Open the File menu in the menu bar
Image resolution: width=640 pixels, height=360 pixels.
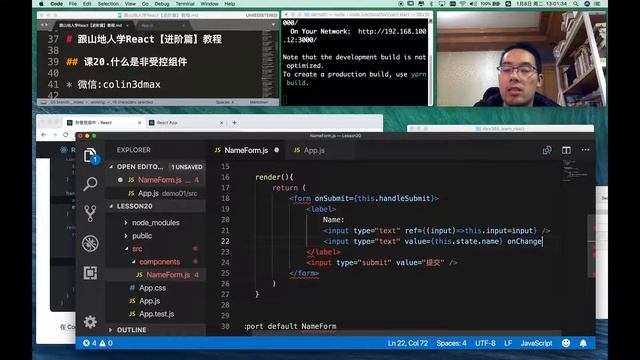pos(73,4)
